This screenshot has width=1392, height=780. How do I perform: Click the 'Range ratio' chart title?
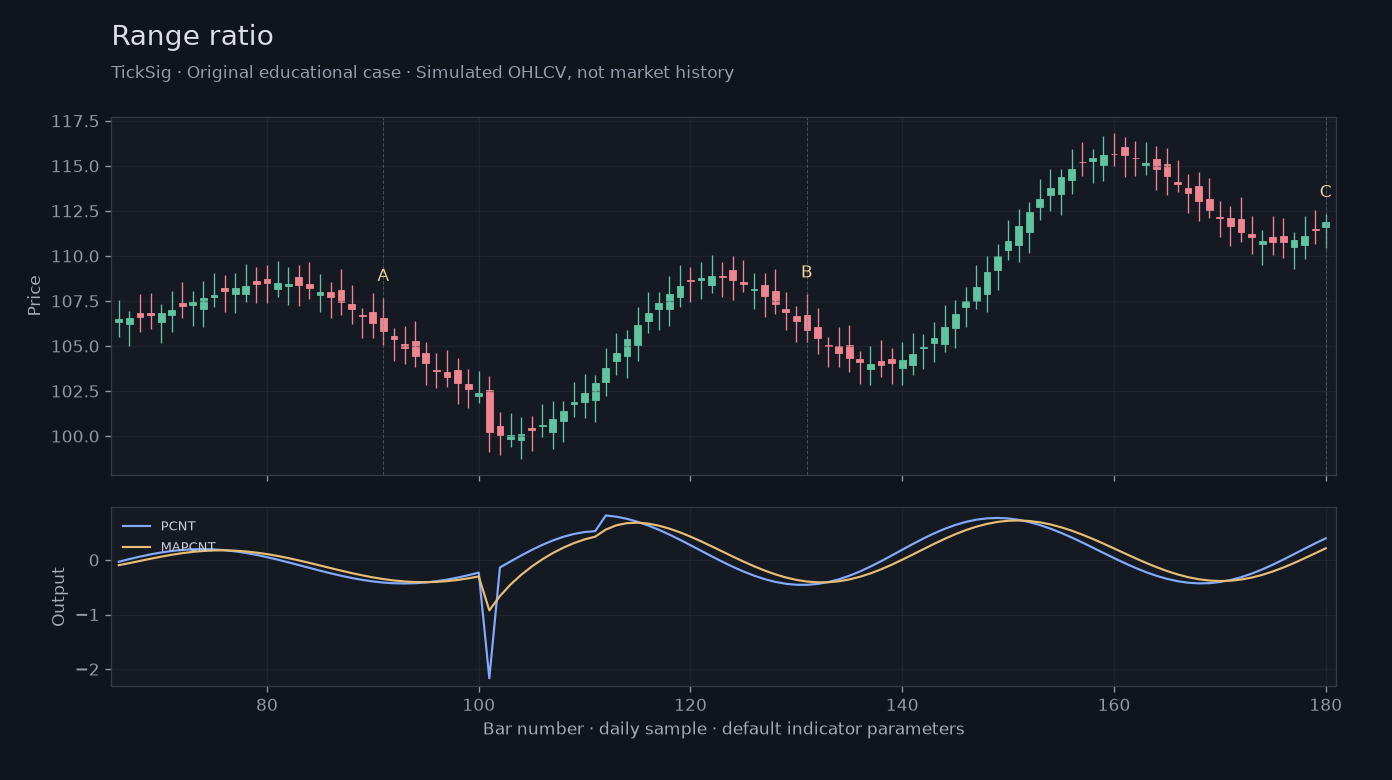[192, 36]
